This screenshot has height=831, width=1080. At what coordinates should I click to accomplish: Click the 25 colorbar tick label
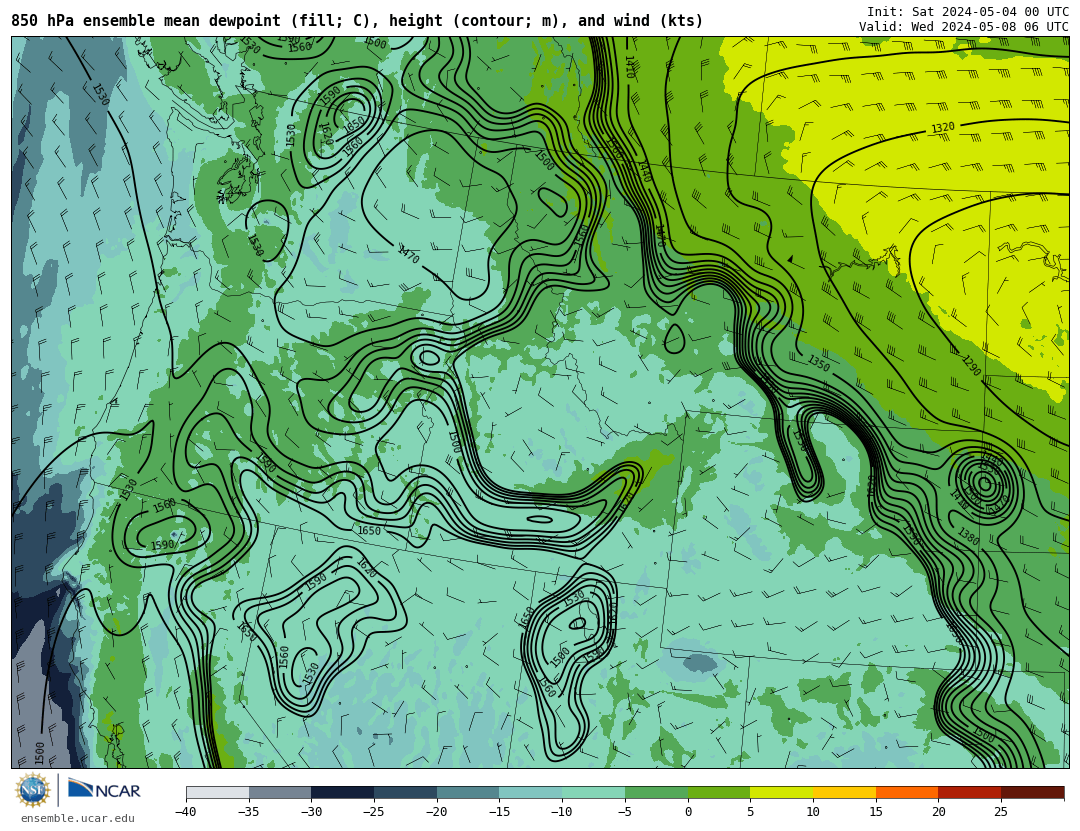coord(1001,812)
